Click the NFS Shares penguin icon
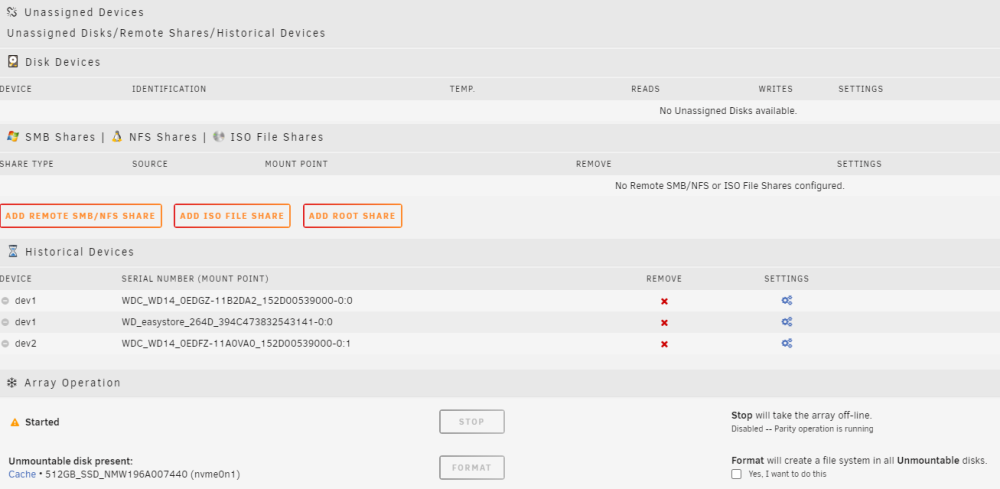The width and height of the screenshot is (1000, 489). coord(117,136)
